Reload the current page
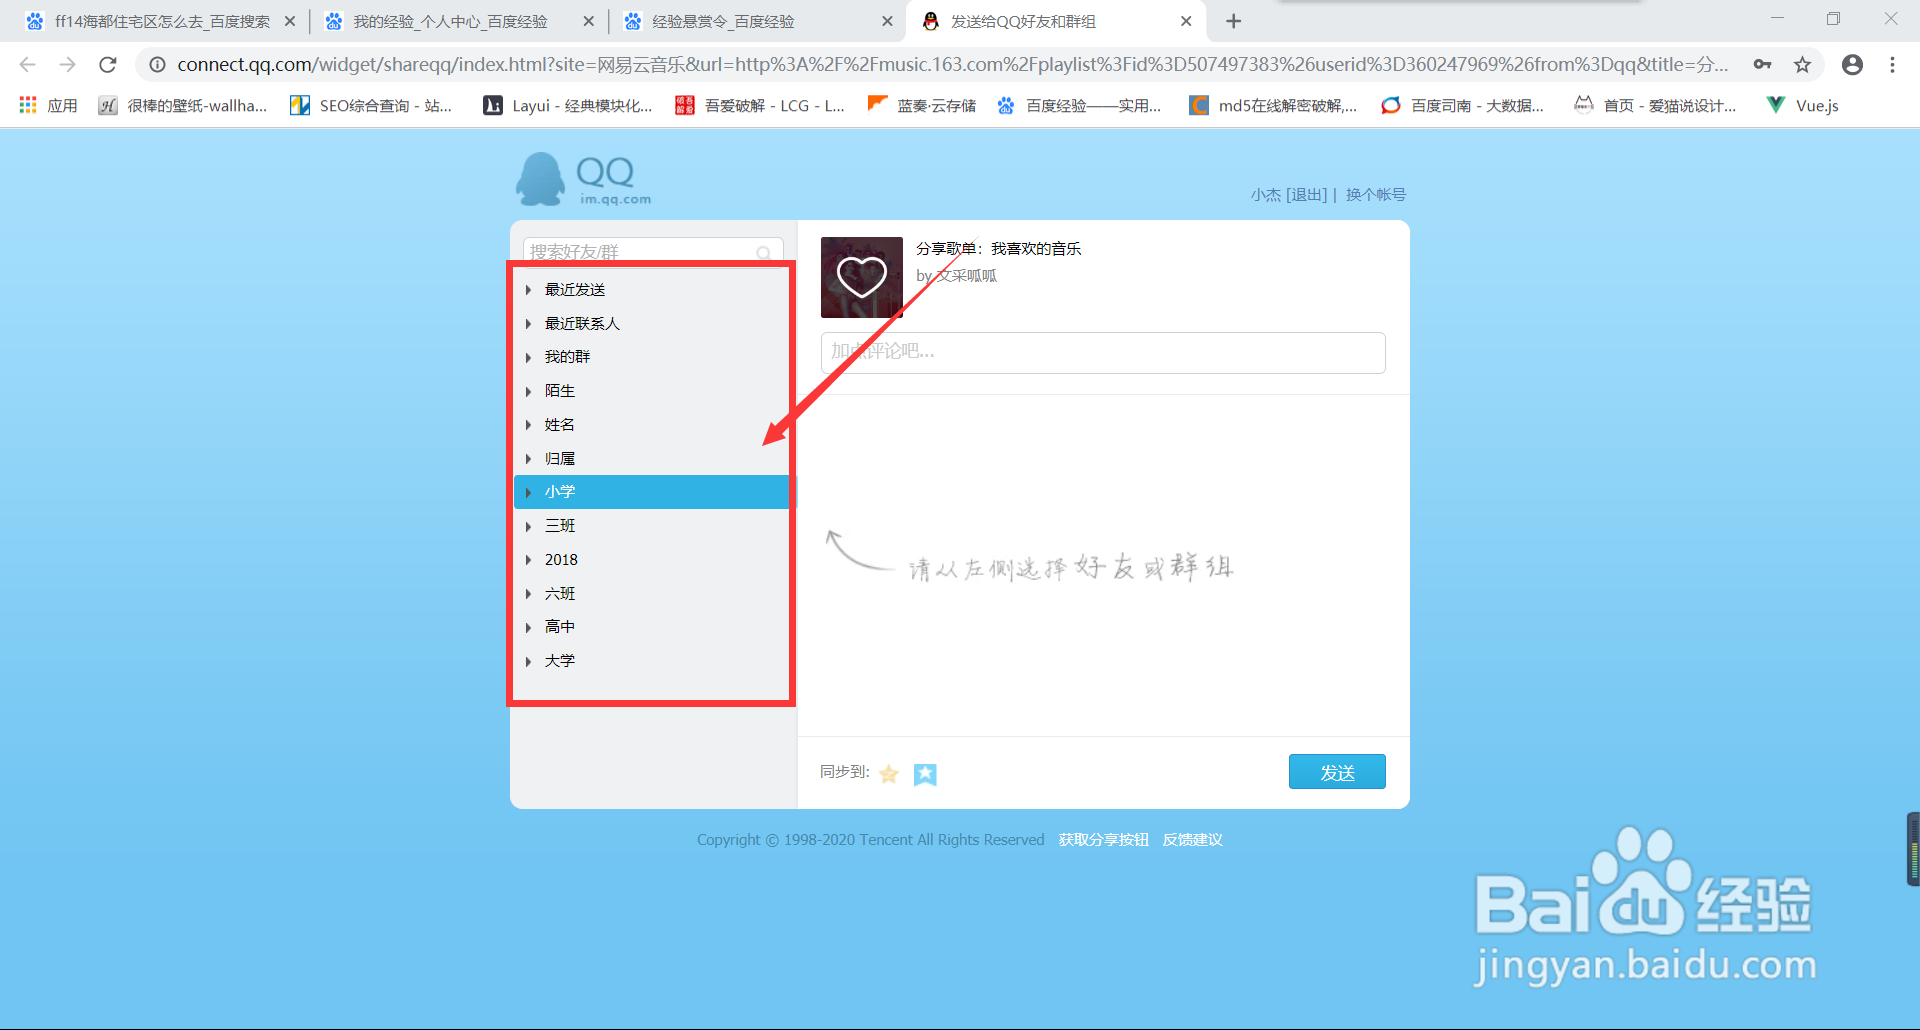1920x1030 pixels. (108, 65)
